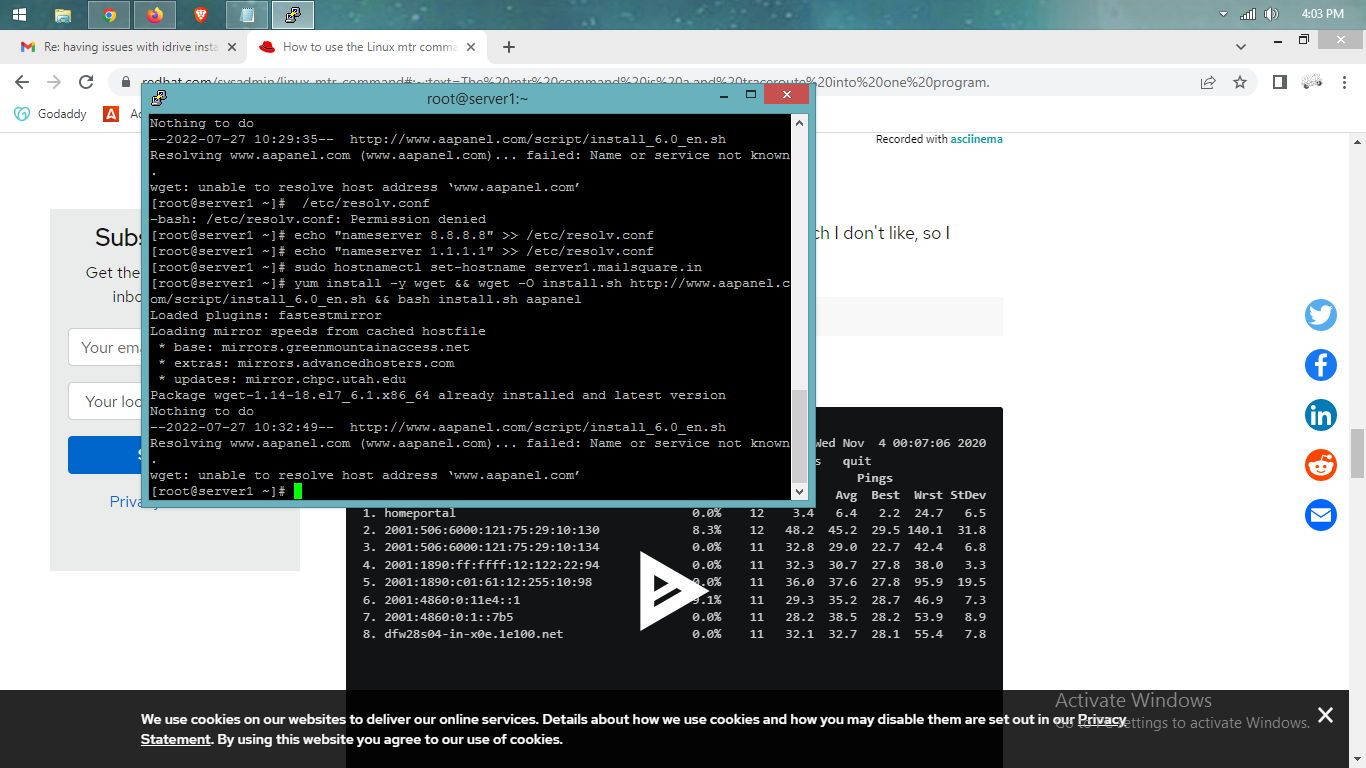
Task: Bookmark this page with the star
Action: click(x=1240, y=82)
